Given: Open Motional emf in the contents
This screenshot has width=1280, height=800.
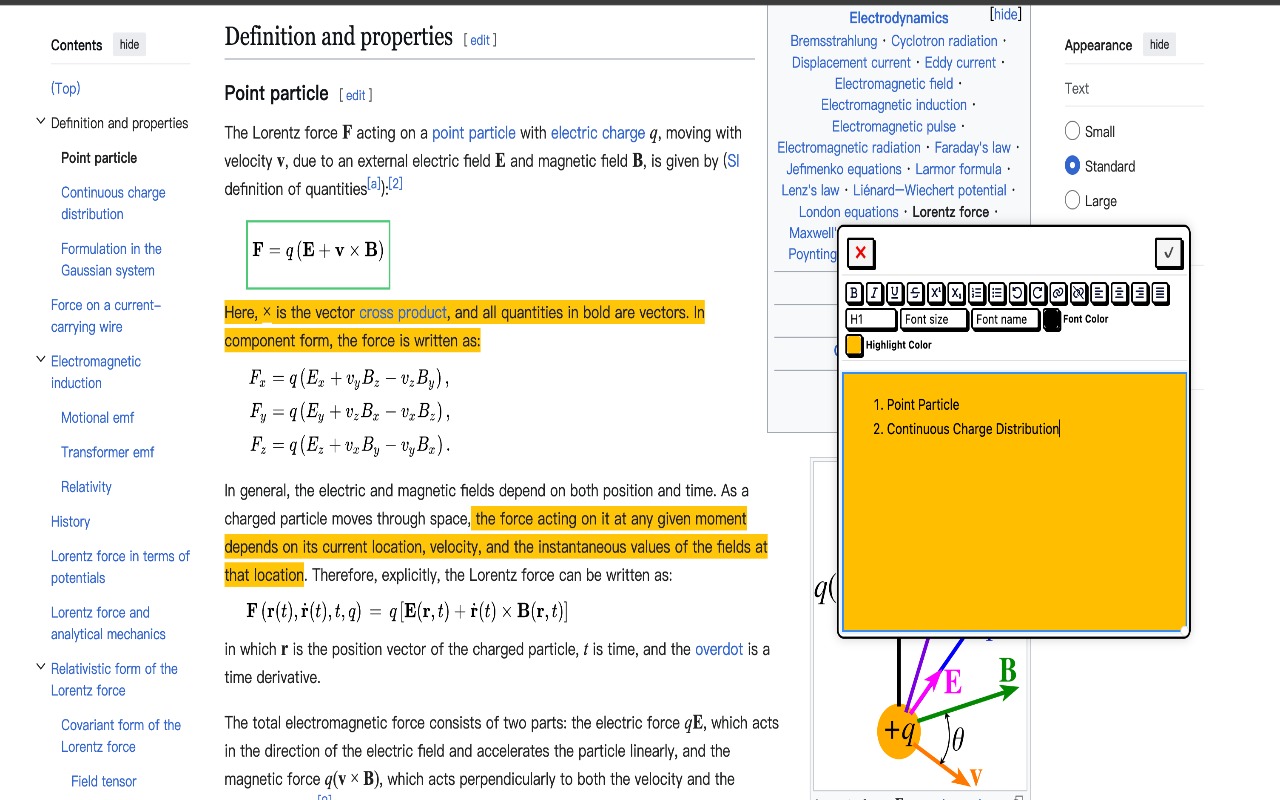Looking at the screenshot, I should coord(97,418).
